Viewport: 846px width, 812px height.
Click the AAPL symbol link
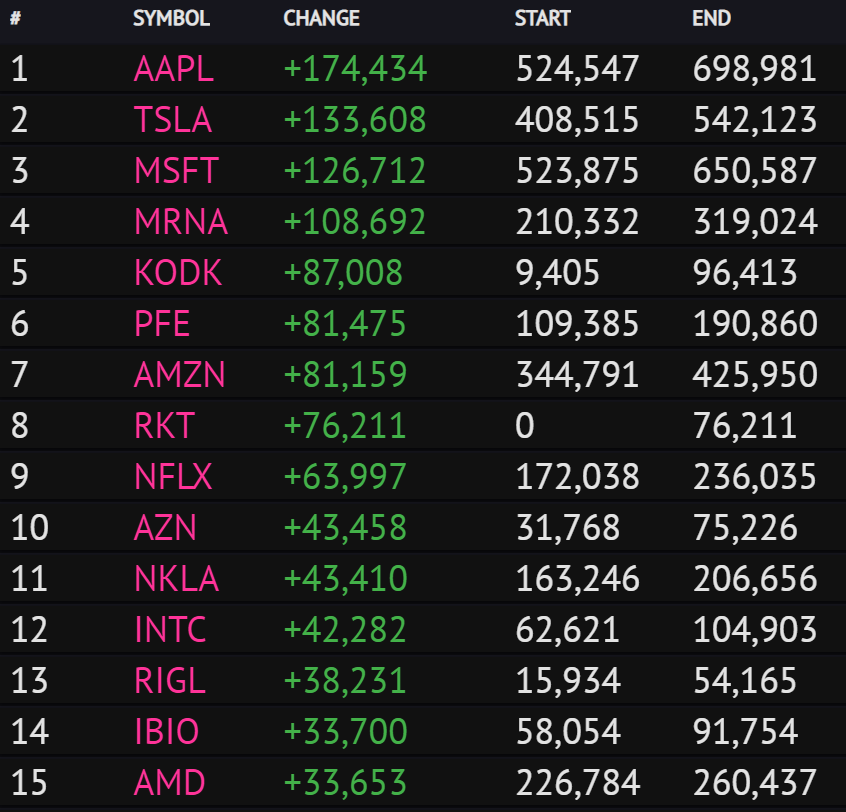pyautogui.click(x=173, y=69)
